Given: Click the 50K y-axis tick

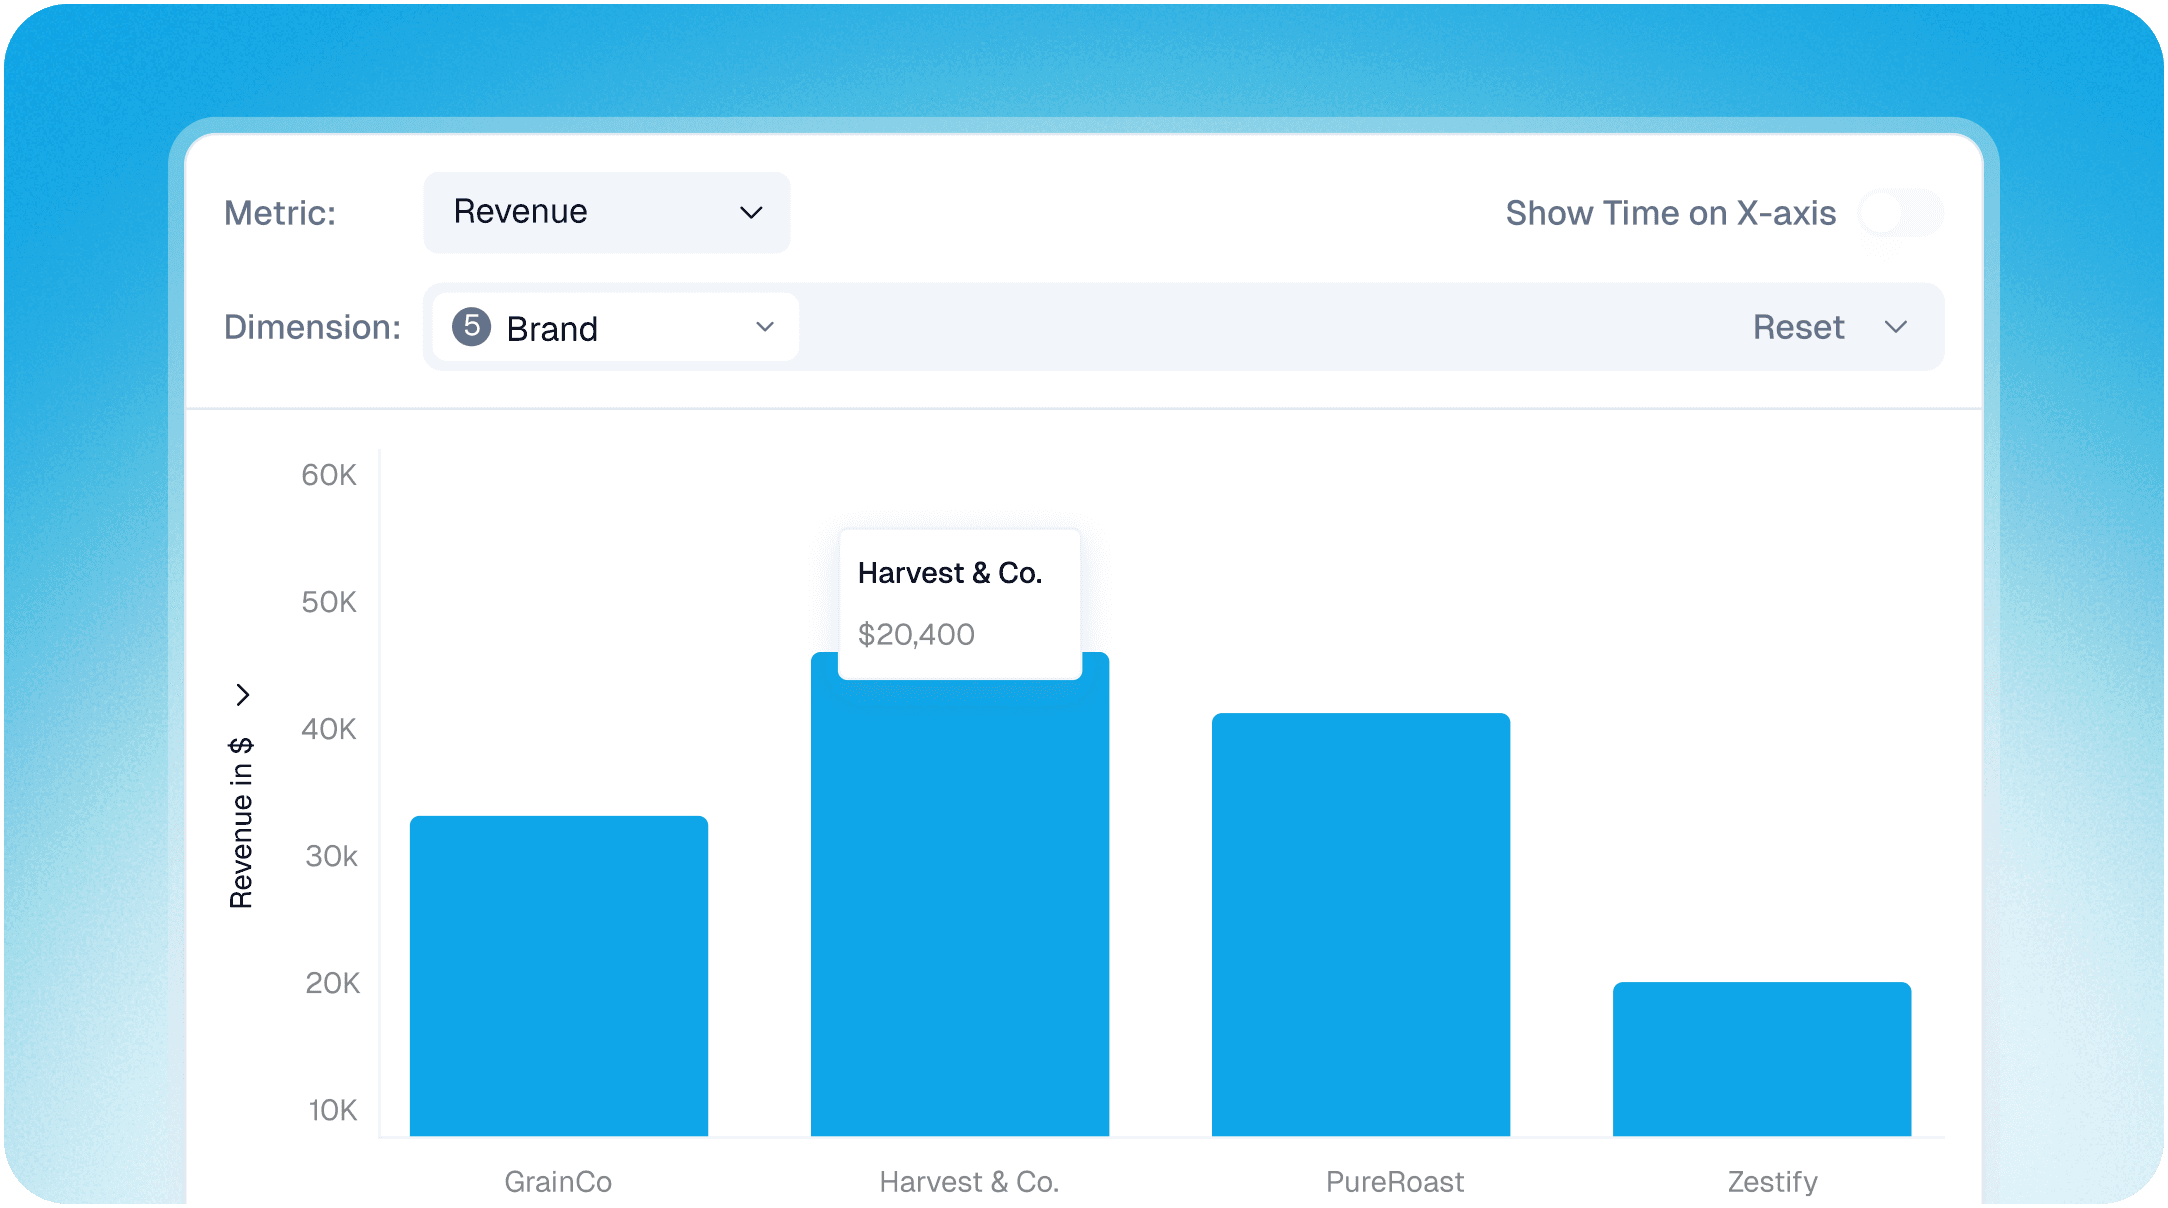Looking at the screenshot, I should [329, 602].
